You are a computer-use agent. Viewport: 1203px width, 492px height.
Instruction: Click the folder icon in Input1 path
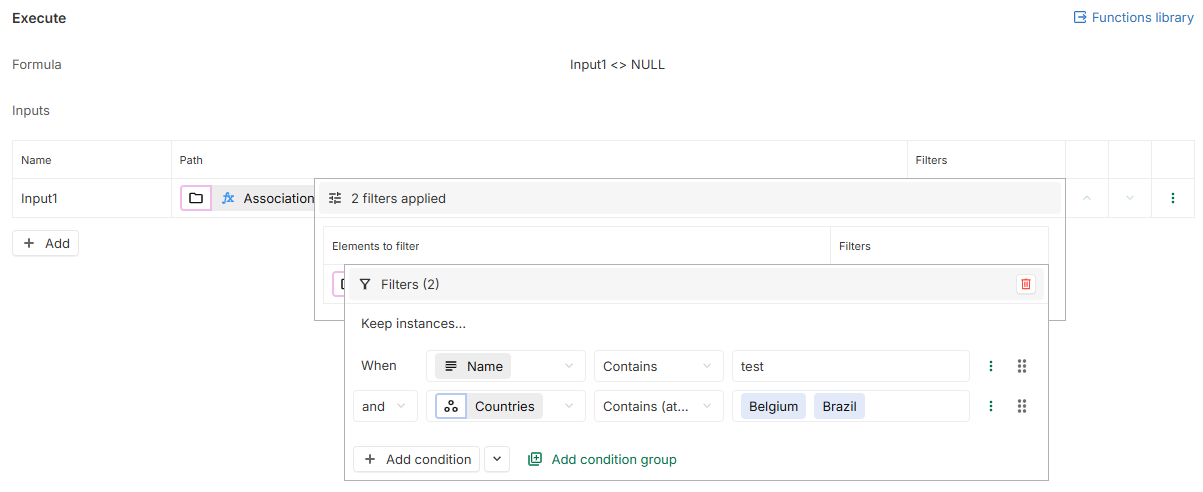pos(196,198)
